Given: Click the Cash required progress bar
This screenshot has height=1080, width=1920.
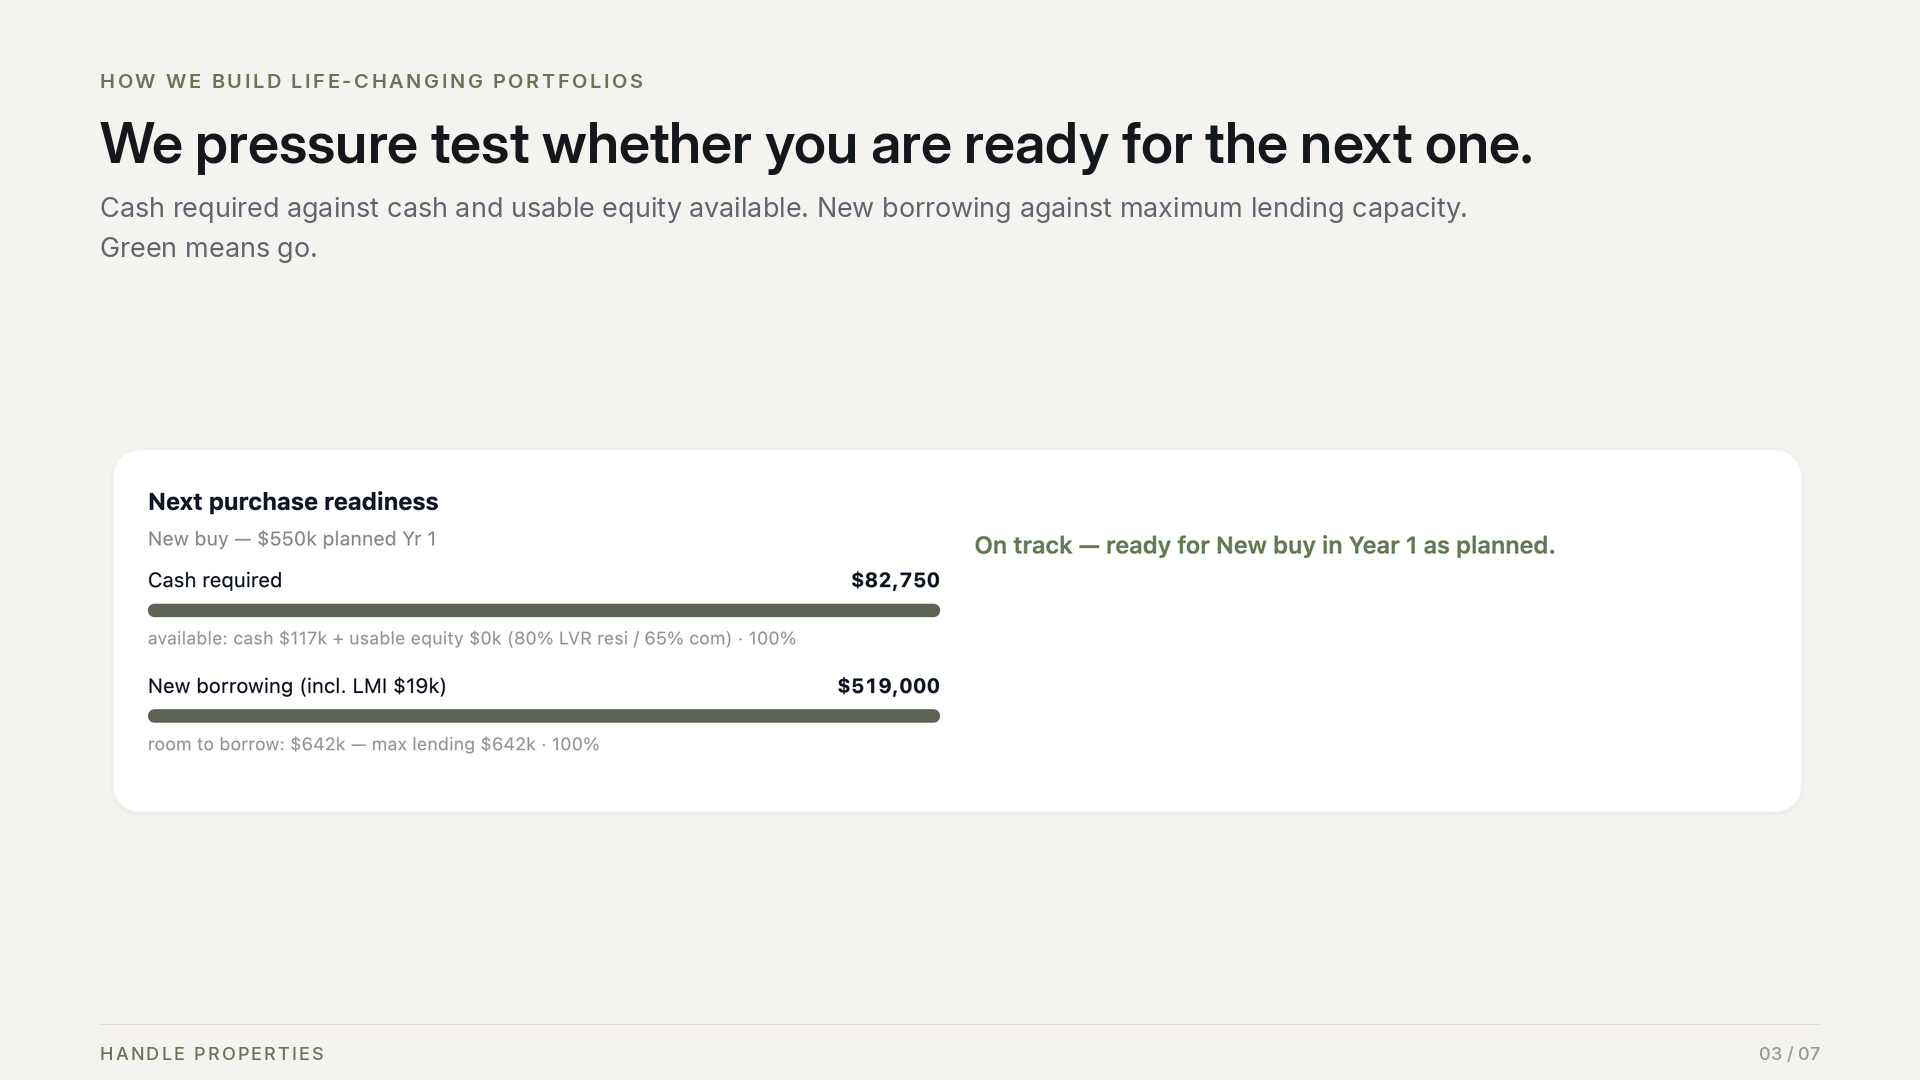Looking at the screenshot, I should coord(544,610).
